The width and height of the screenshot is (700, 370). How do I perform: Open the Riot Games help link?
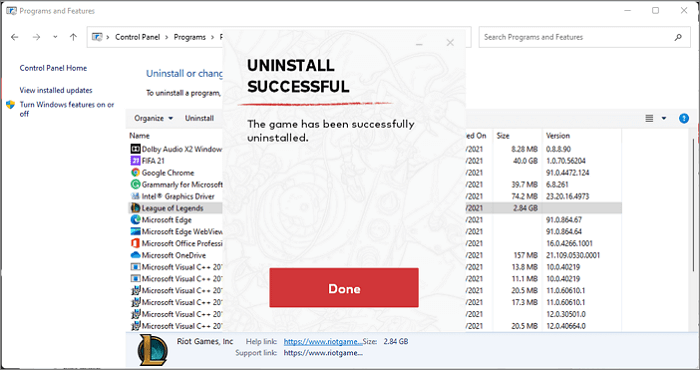(323, 341)
